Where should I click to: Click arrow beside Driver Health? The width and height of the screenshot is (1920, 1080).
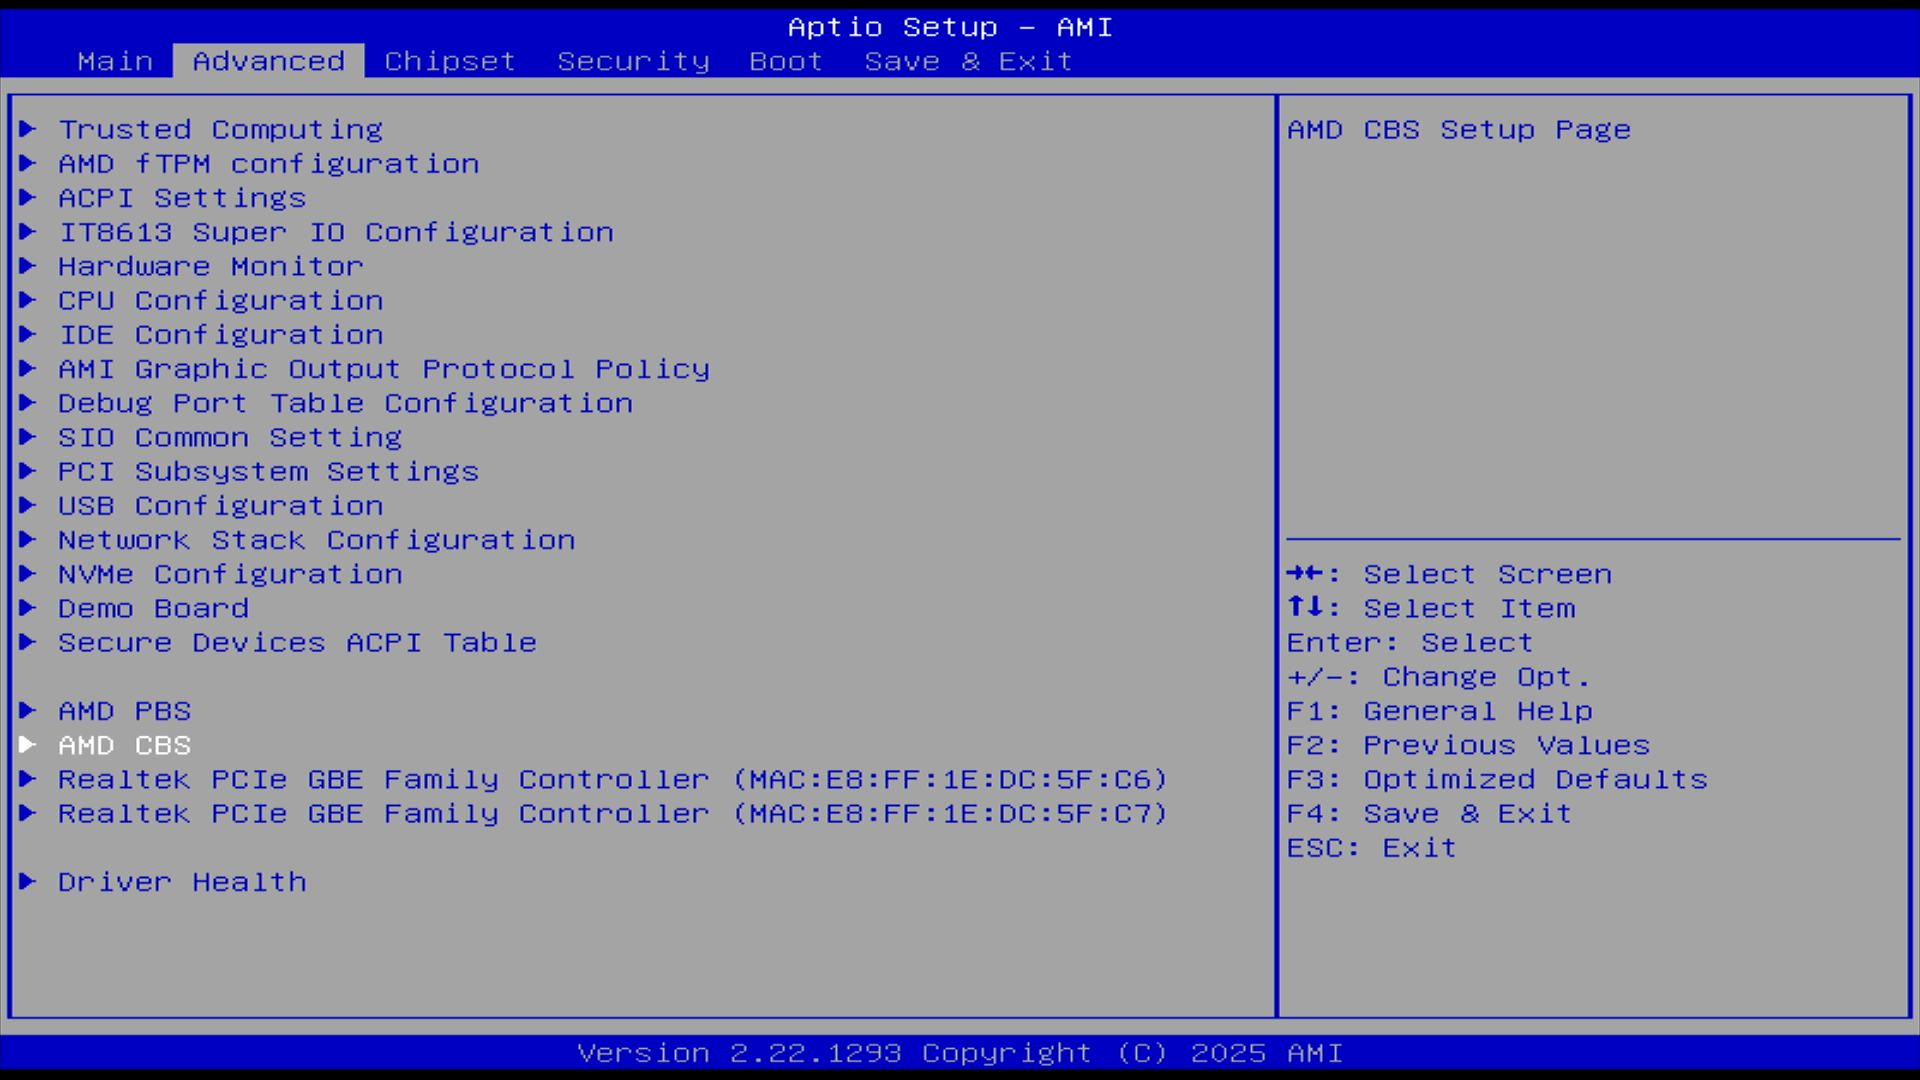[28, 881]
